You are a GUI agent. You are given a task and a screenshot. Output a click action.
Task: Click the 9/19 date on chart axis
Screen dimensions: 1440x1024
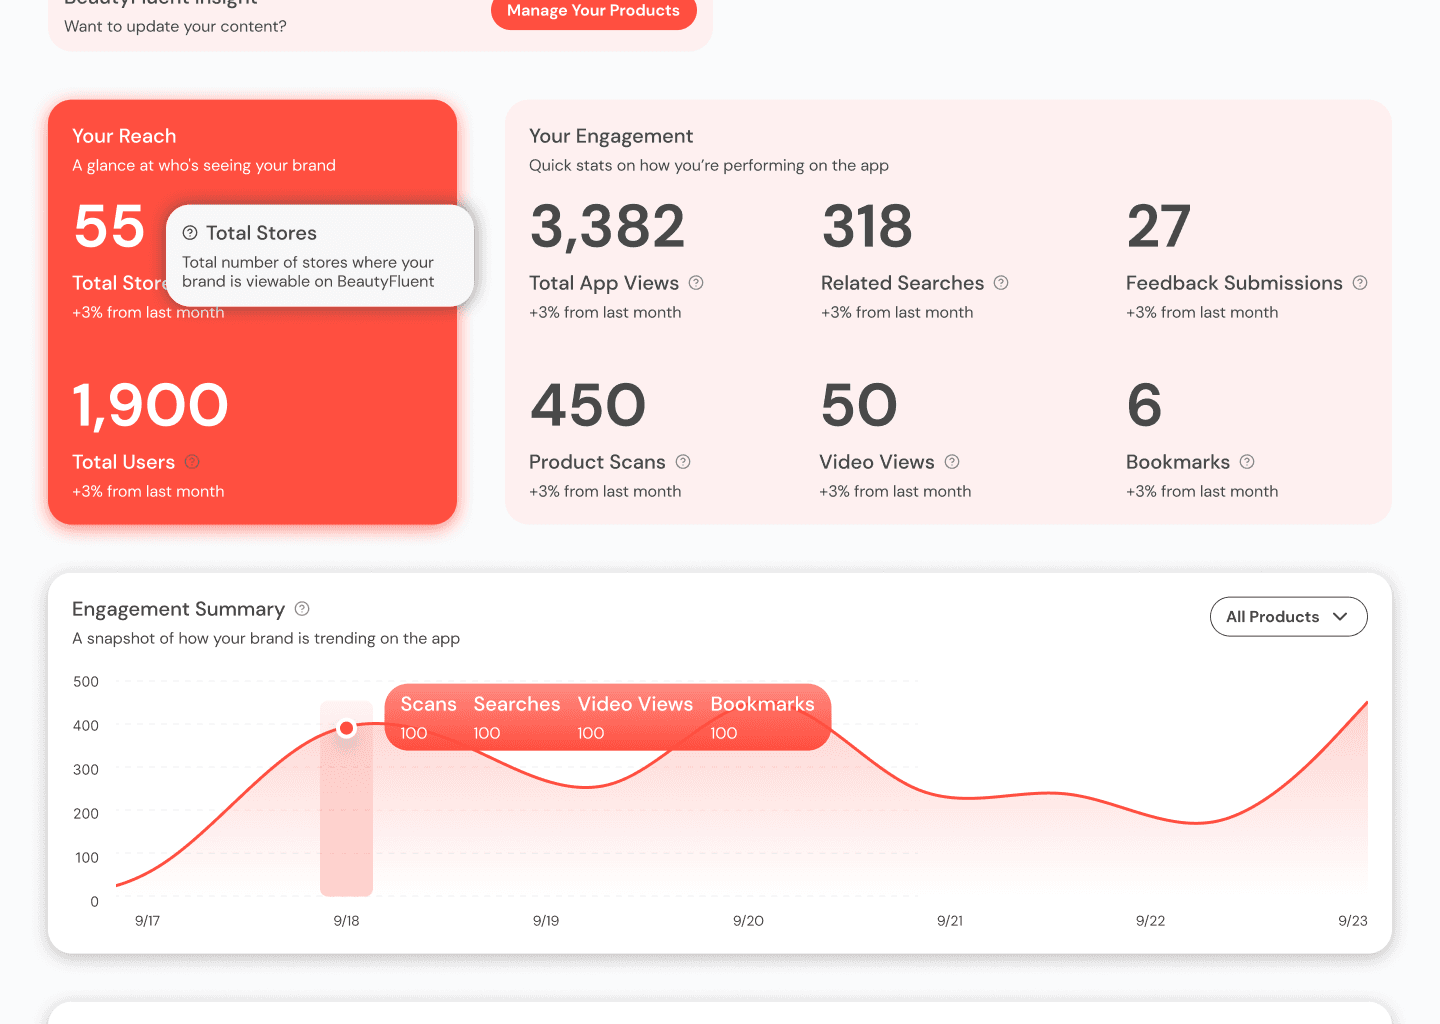(546, 921)
